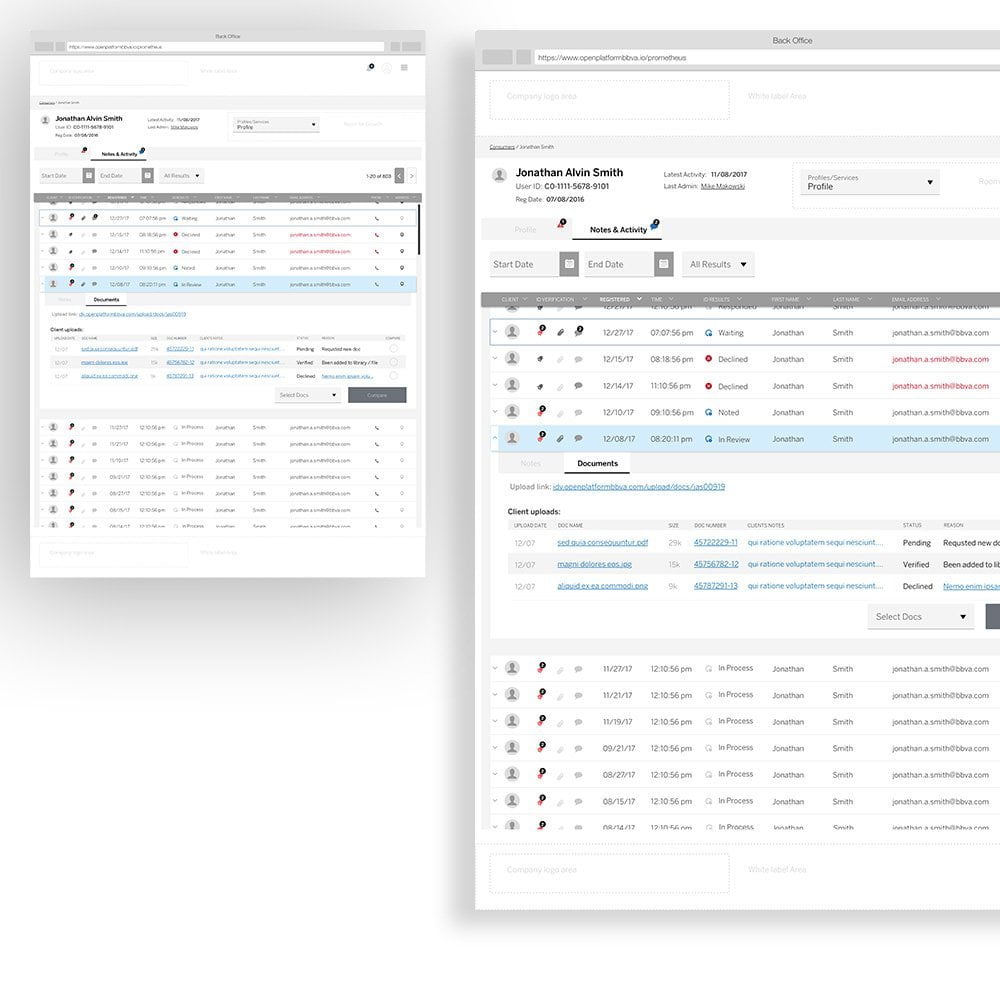Open All Results filter dropdown in large window
1000x1000 pixels.
click(x=719, y=264)
